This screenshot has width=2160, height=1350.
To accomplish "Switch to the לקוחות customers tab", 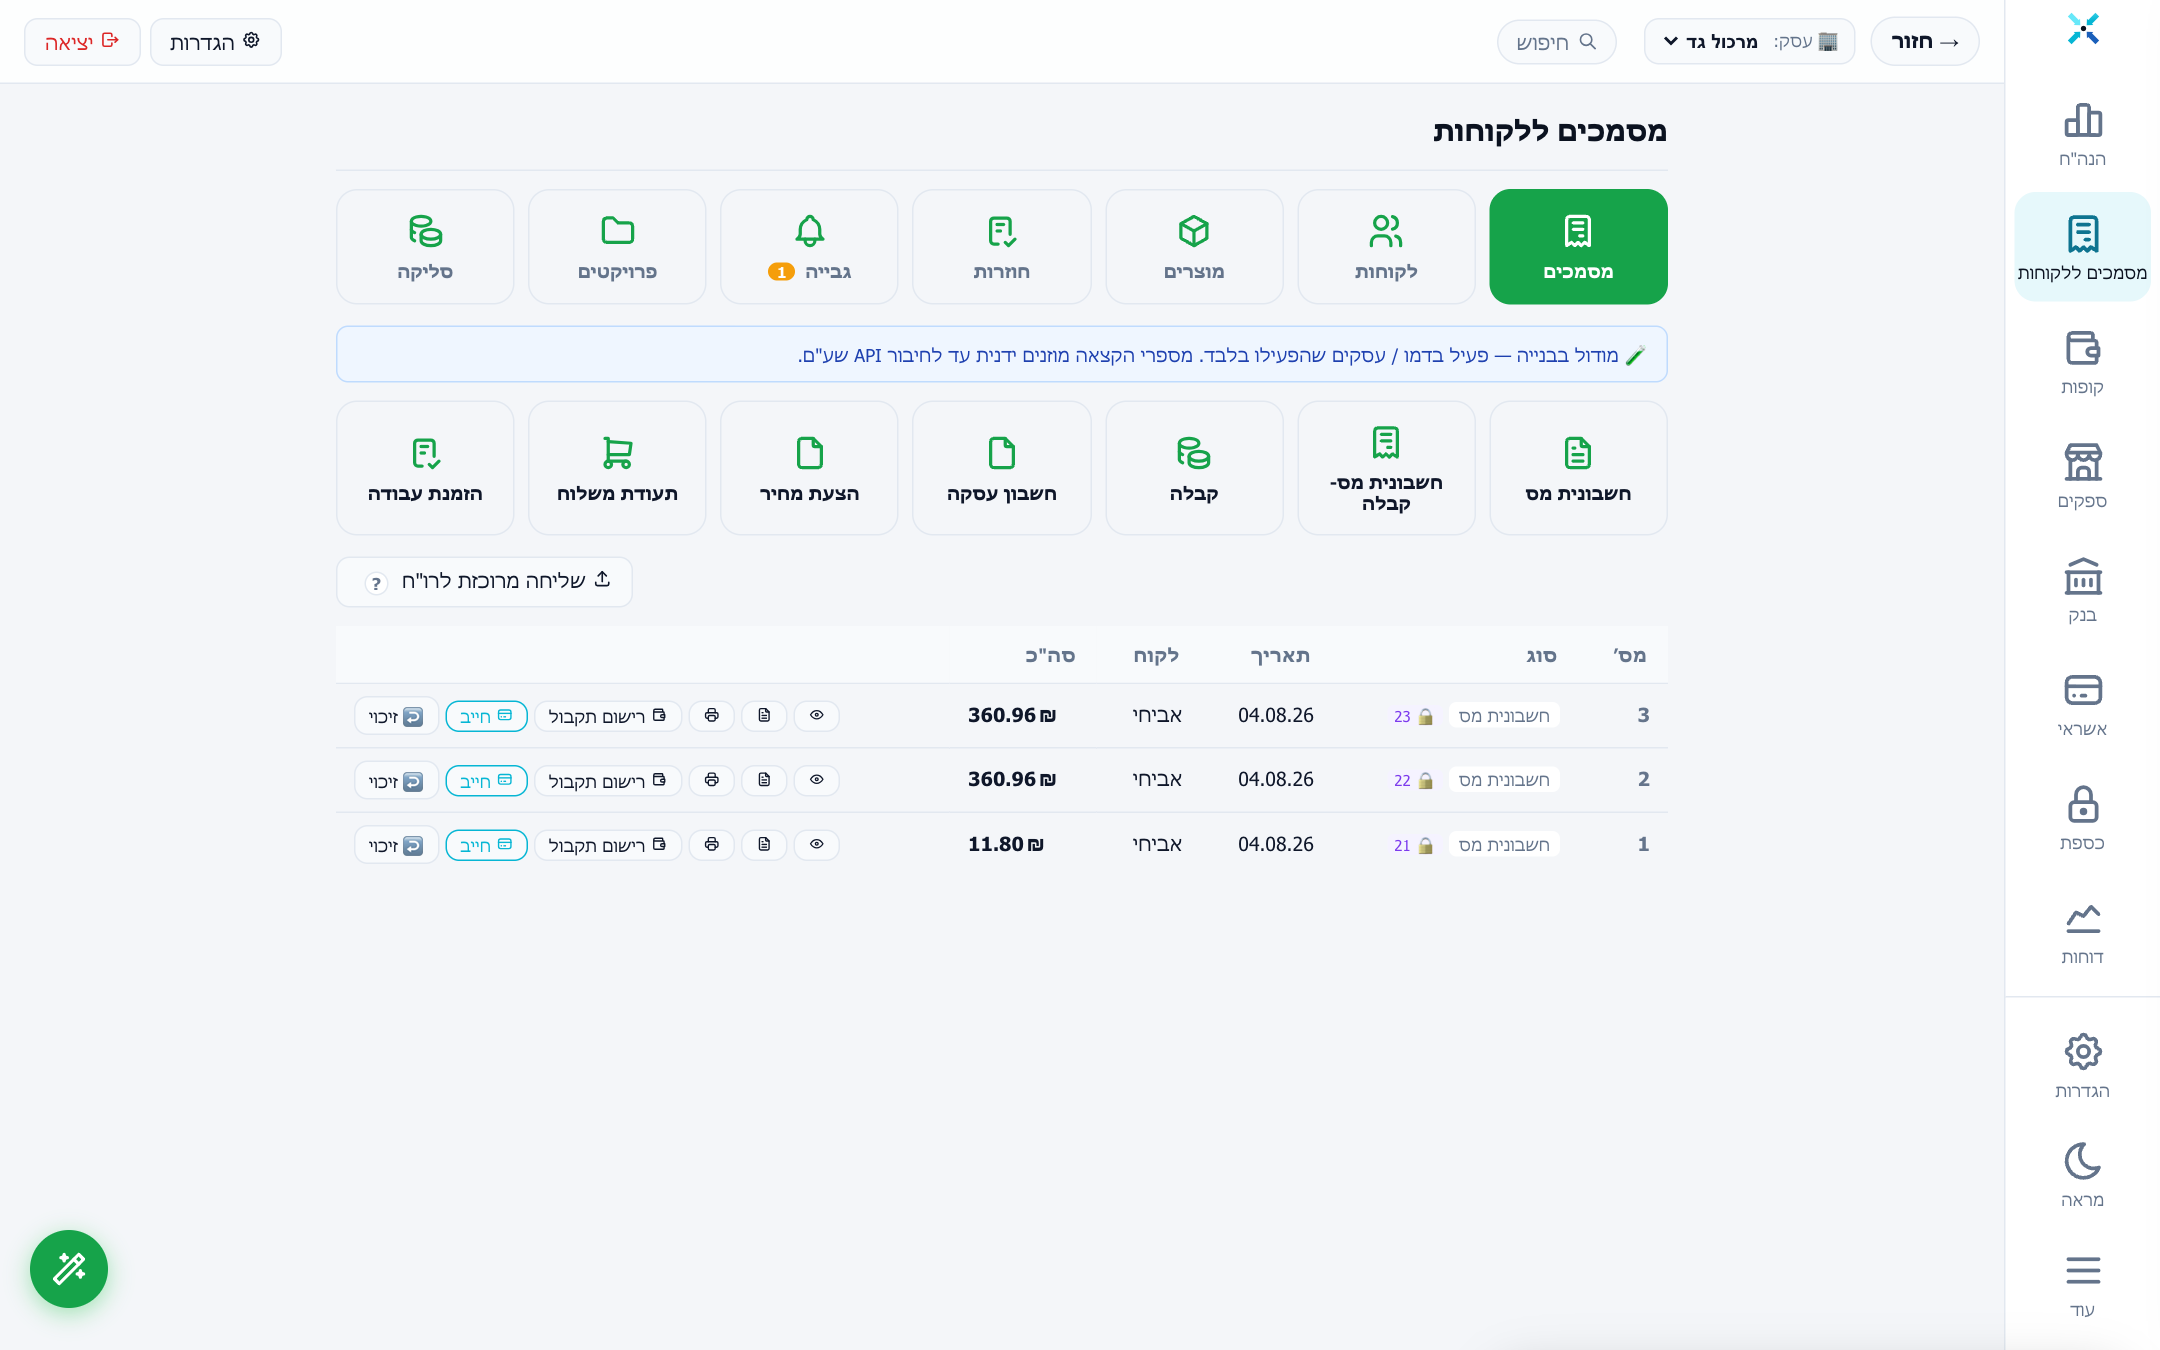I will pos(1386,247).
